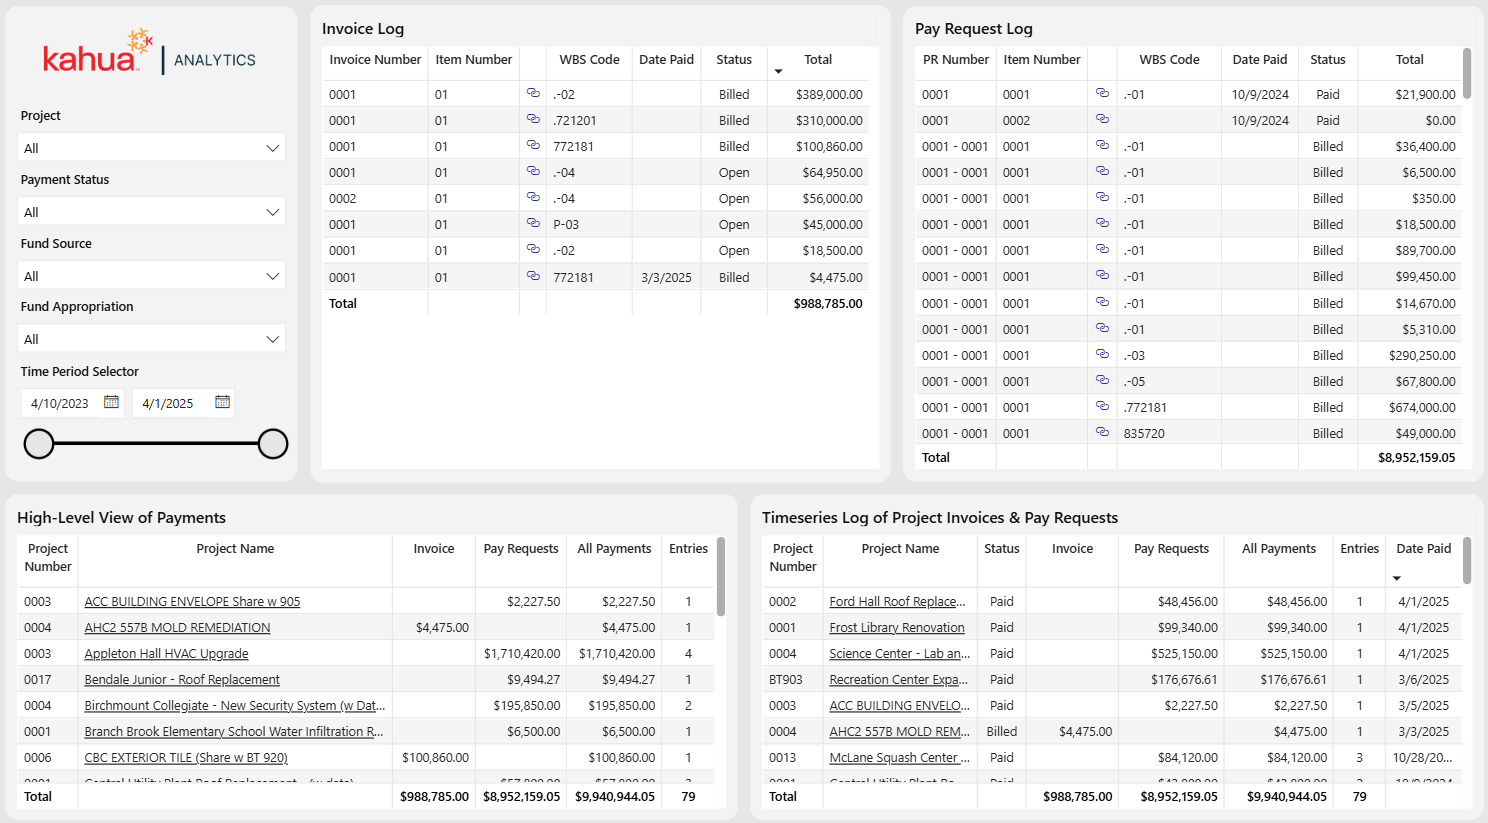Click link icon for P-03 invoice row
1488x823 pixels.
533,224
